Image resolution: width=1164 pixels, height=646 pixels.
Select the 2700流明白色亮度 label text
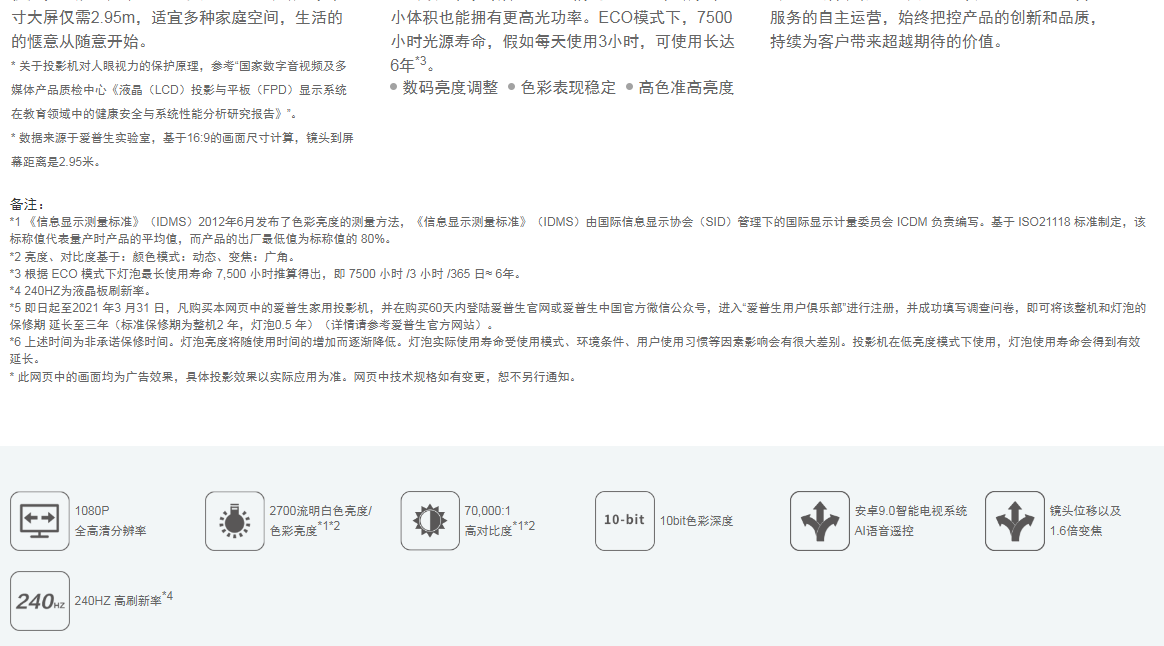(x=320, y=511)
